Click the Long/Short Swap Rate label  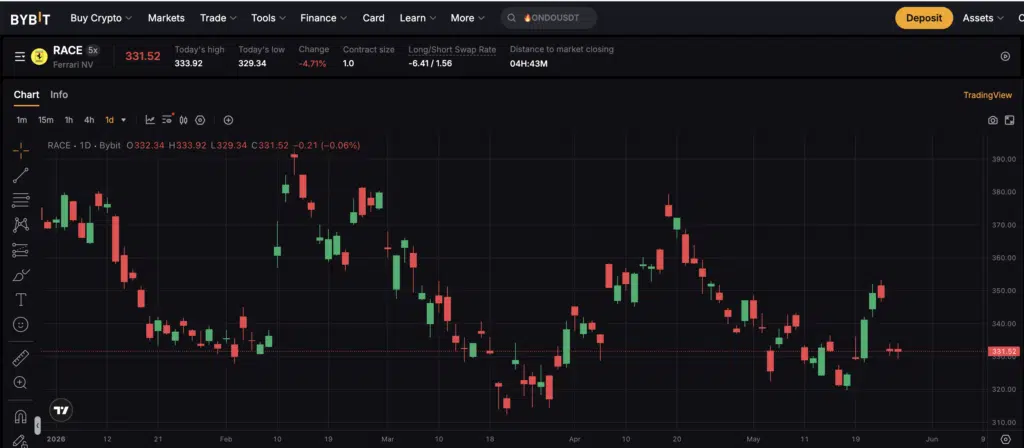point(452,49)
